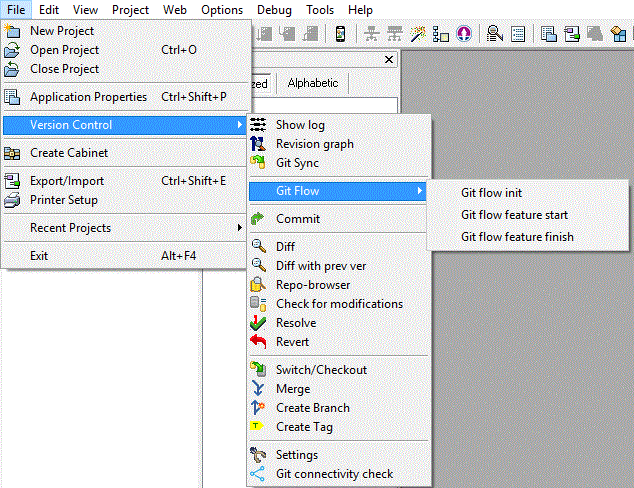The width and height of the screenshot is (634, 488).
Task: Click the Export/Import icon in the File menu
Action: [12, 181]
